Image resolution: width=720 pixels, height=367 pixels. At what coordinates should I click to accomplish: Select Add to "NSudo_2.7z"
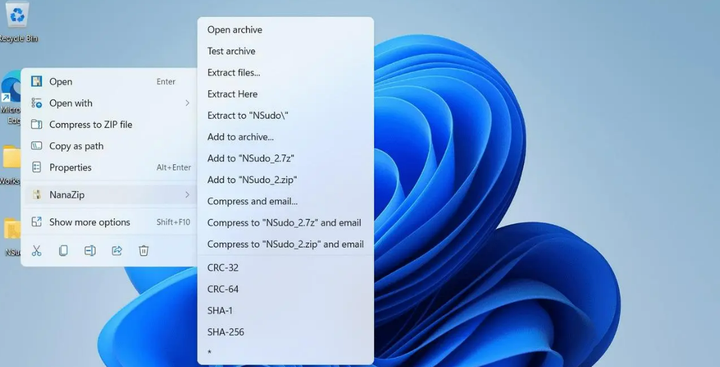[x=285, y=158]
